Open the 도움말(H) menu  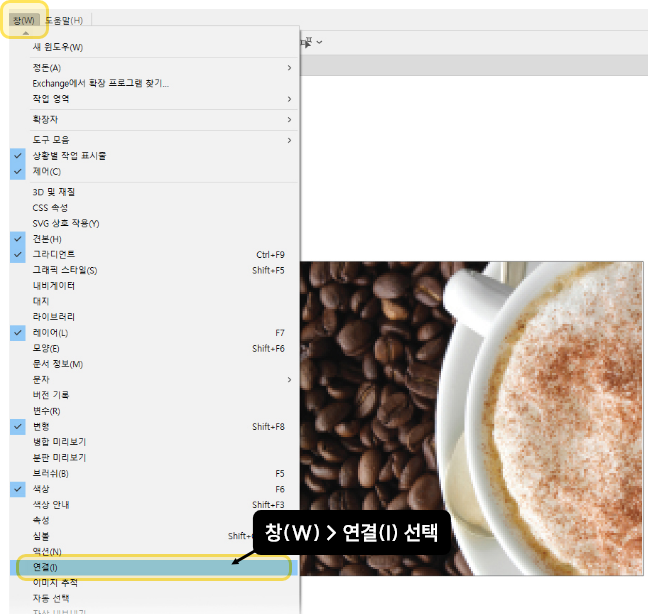64,20
